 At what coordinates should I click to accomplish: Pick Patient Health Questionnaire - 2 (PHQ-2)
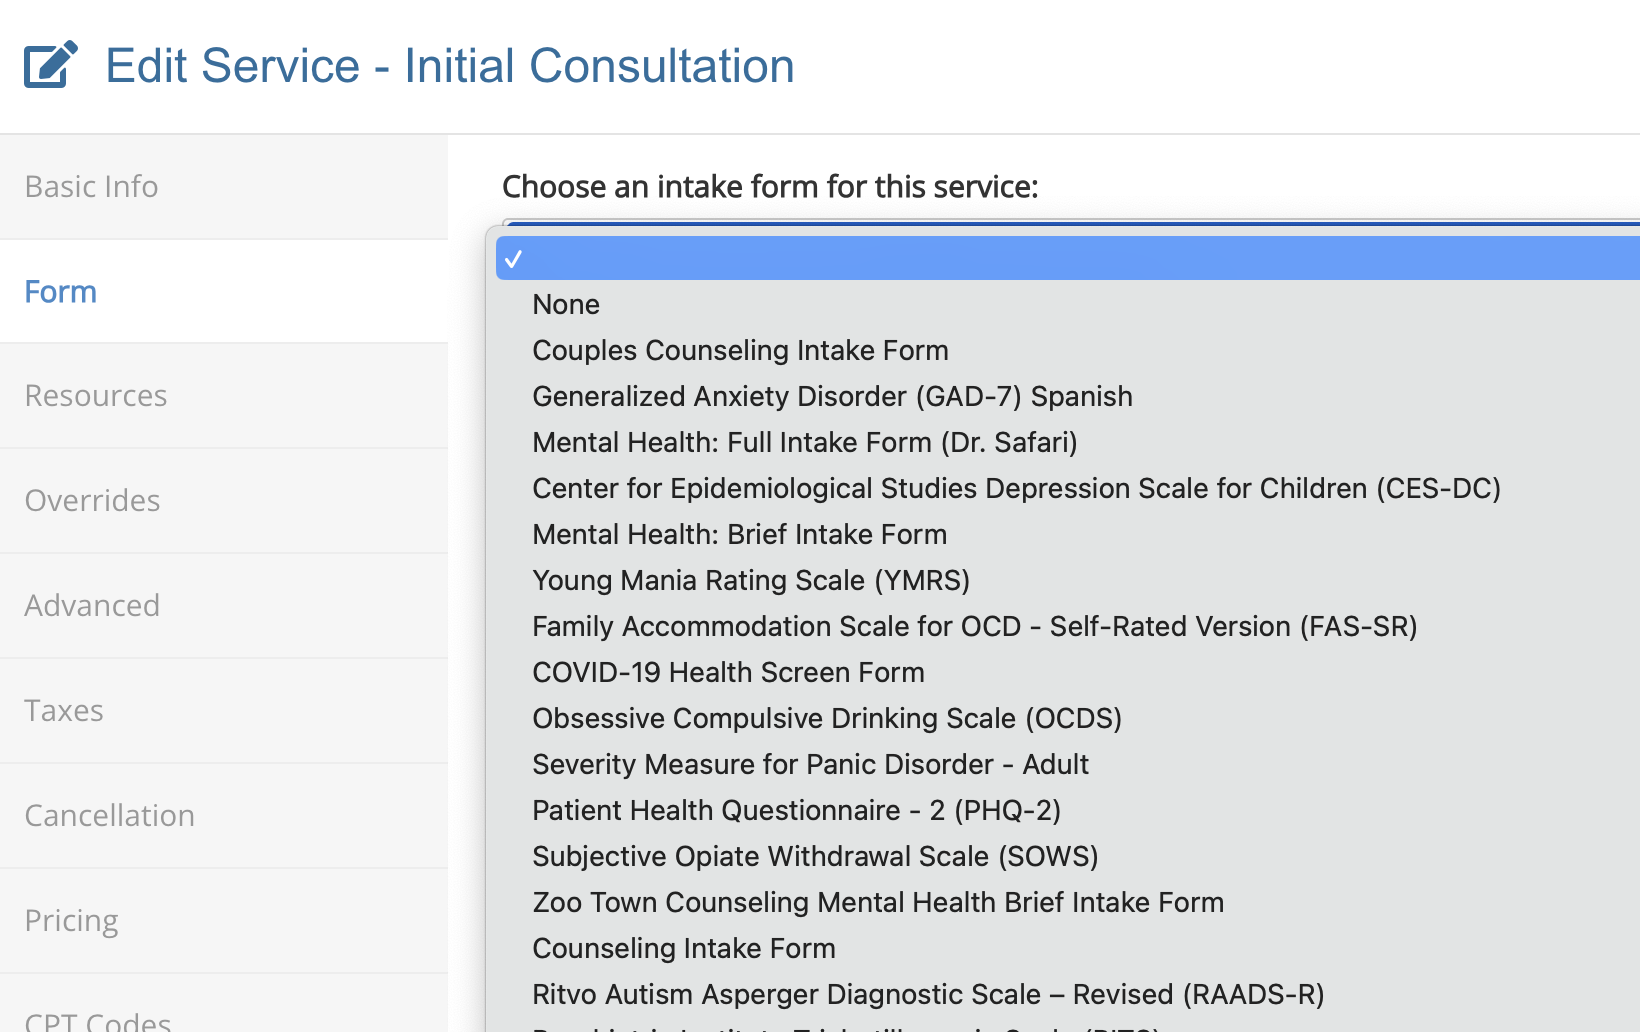click(x=796, y=811)
